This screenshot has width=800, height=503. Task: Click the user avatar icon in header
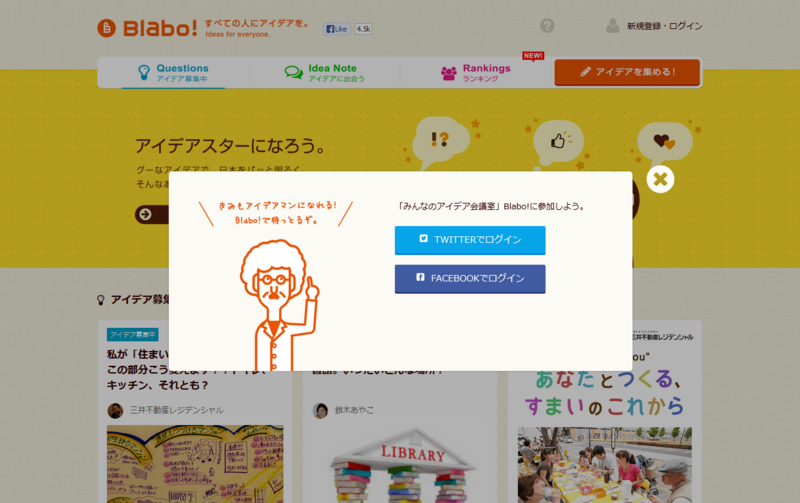click(612, 26)
